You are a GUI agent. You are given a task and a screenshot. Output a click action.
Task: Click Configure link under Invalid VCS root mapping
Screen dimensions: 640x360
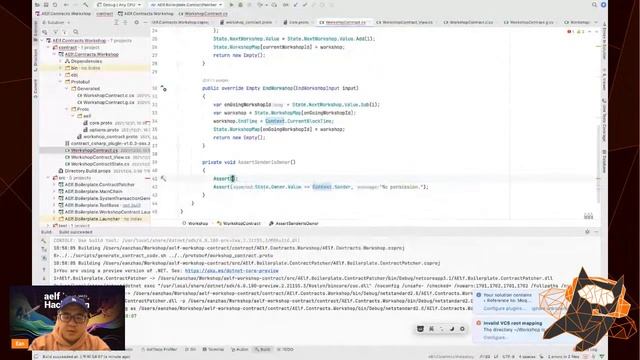[x=495, y=338]
